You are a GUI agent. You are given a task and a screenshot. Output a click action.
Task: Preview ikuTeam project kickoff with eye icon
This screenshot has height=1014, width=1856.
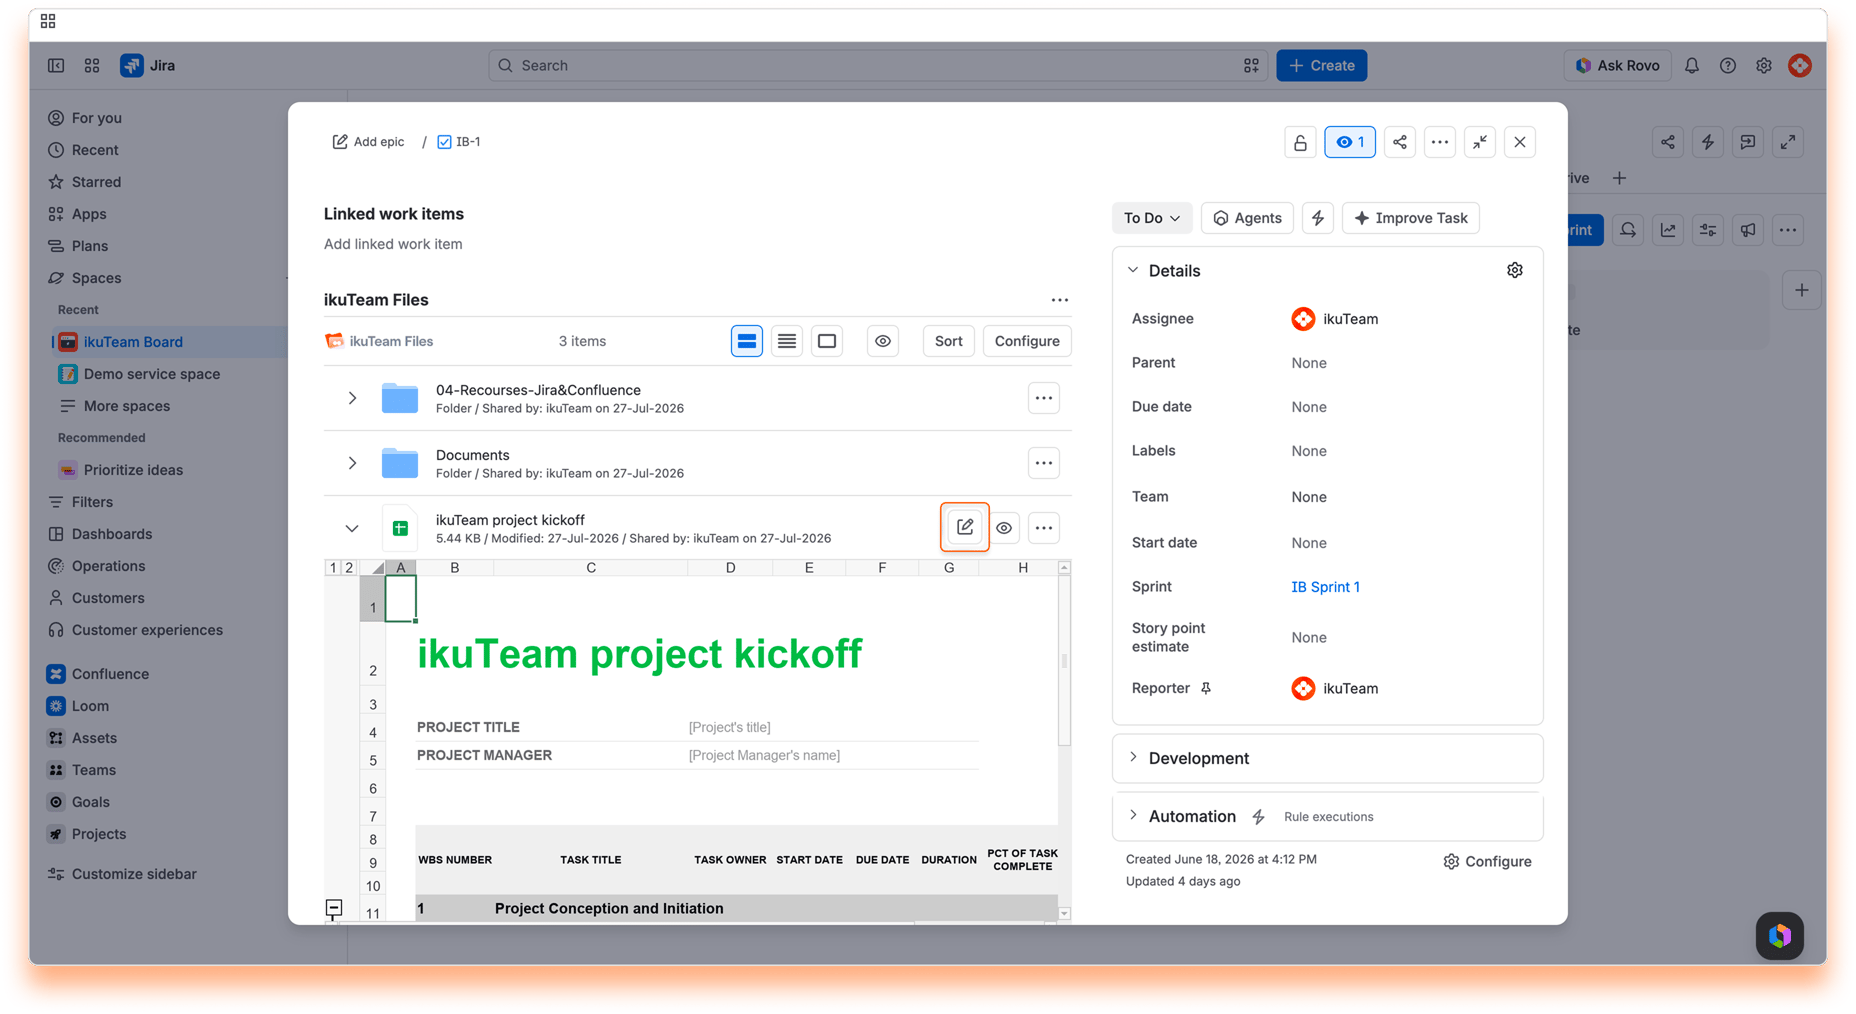click(1004, 527)
